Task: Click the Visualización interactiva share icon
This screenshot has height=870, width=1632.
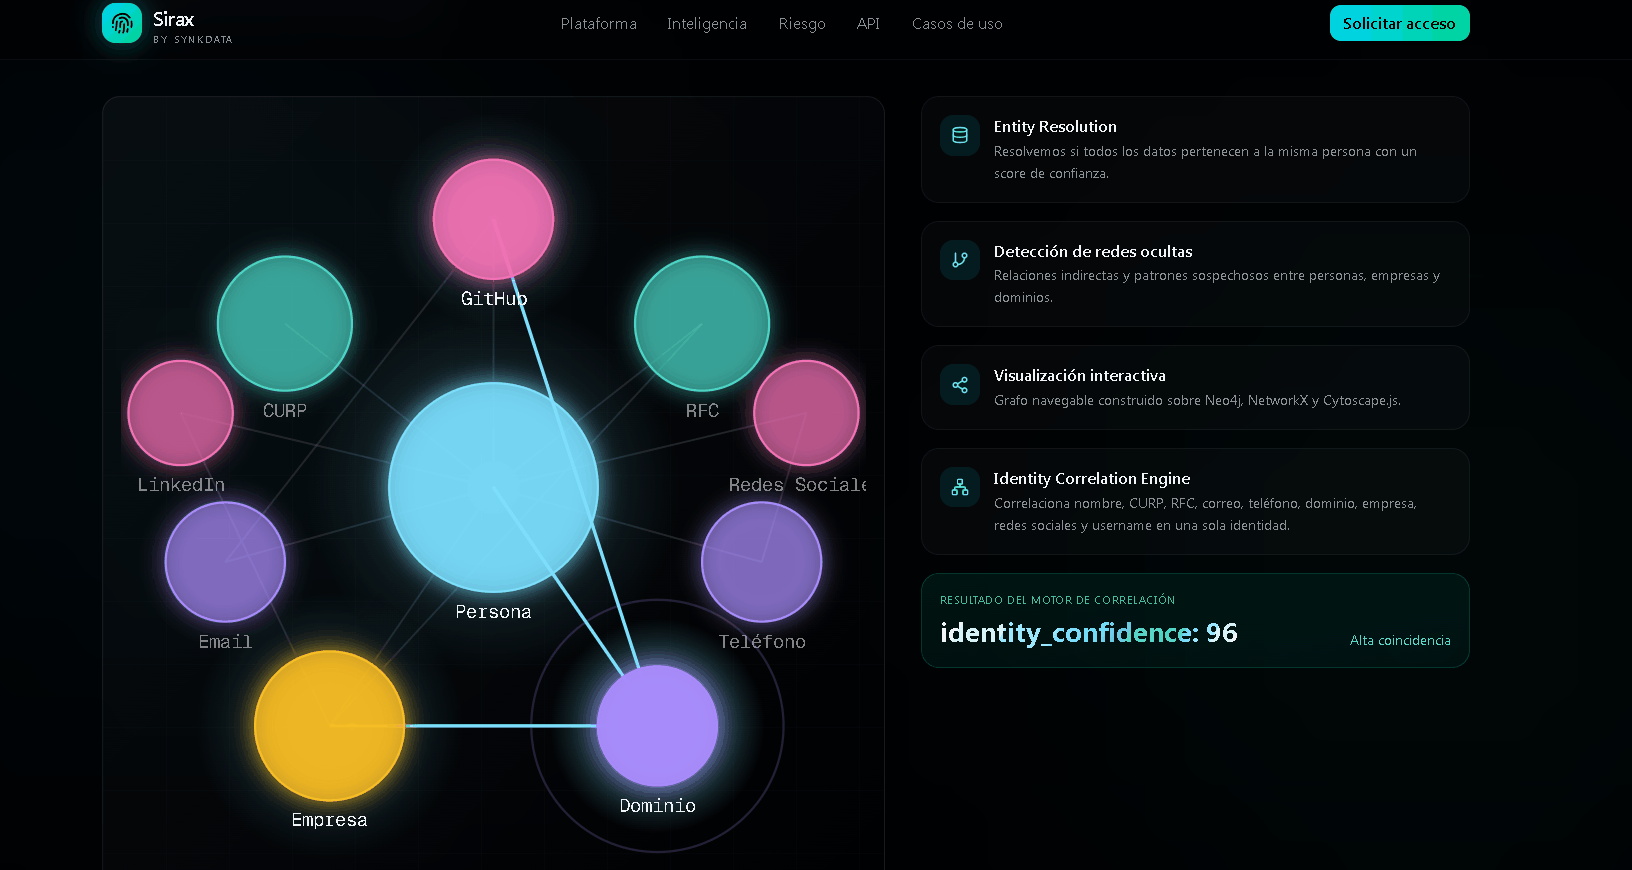Action: 960,385
